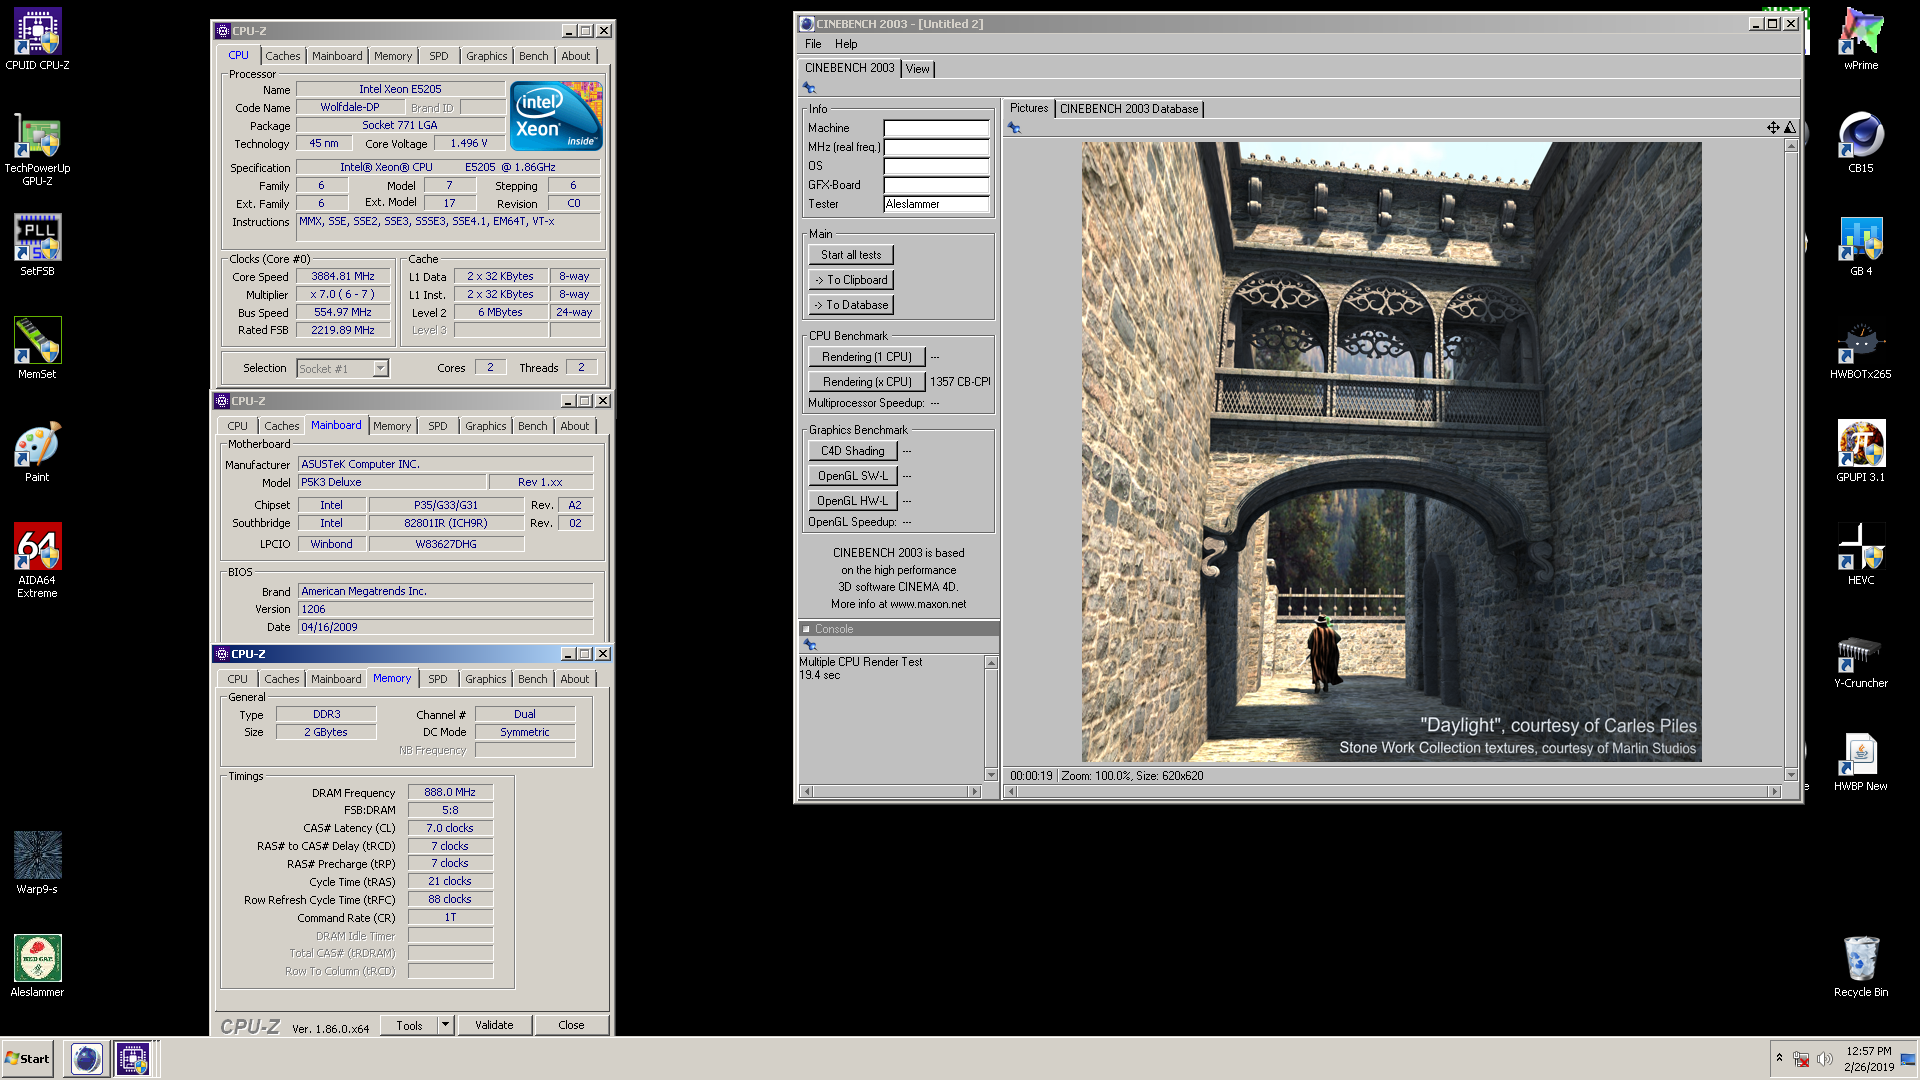Click the Console panel header
Image resolution: width=1920 pixels, height=1080 pixels.
(898, 629)
